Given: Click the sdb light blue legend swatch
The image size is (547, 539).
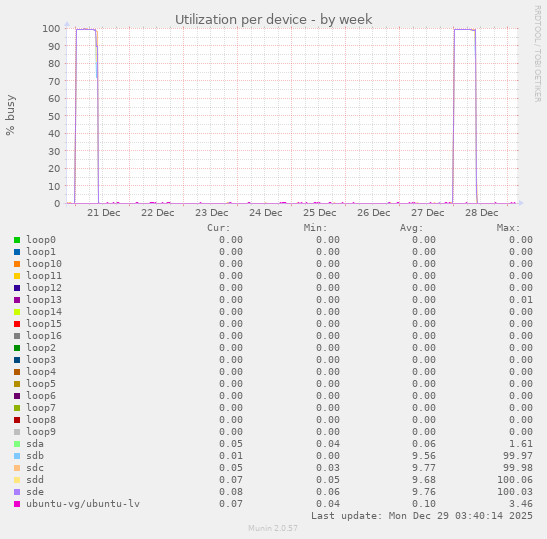Looking at the screenshot, I should (x=17, y=456).
